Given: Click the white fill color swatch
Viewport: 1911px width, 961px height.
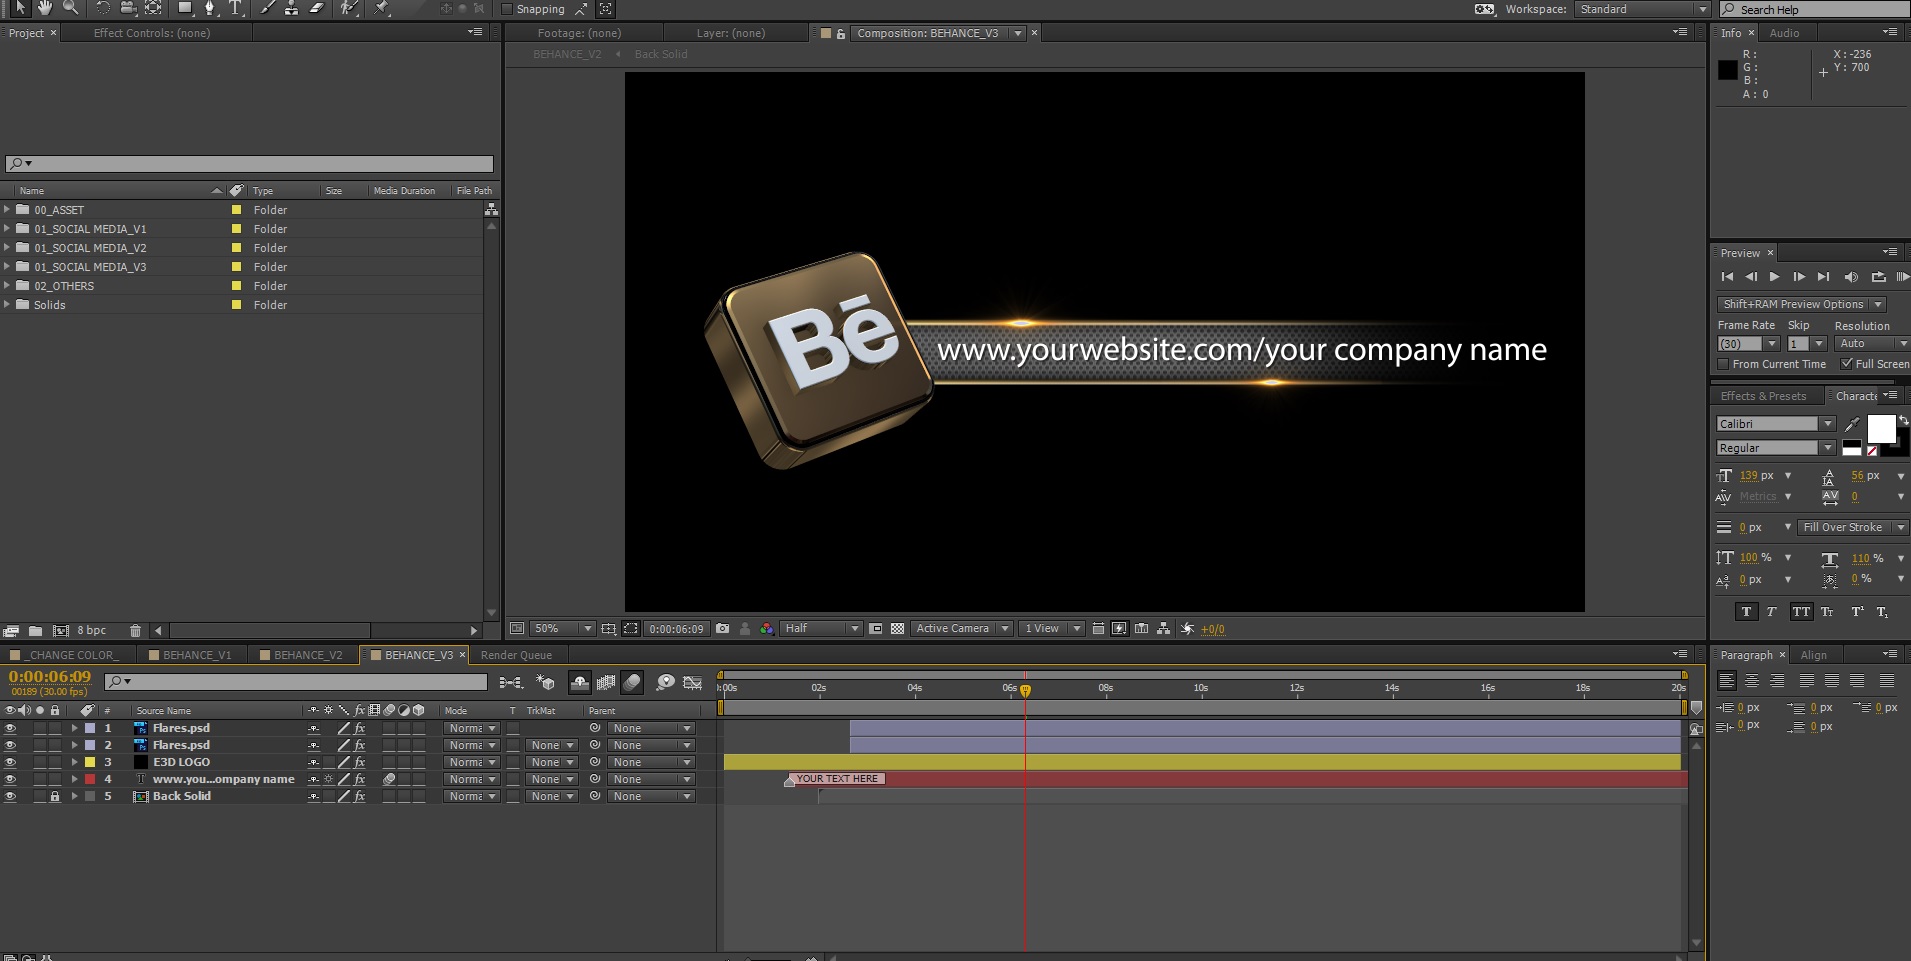Looking at the screenshot, I should pos(1881,429).
